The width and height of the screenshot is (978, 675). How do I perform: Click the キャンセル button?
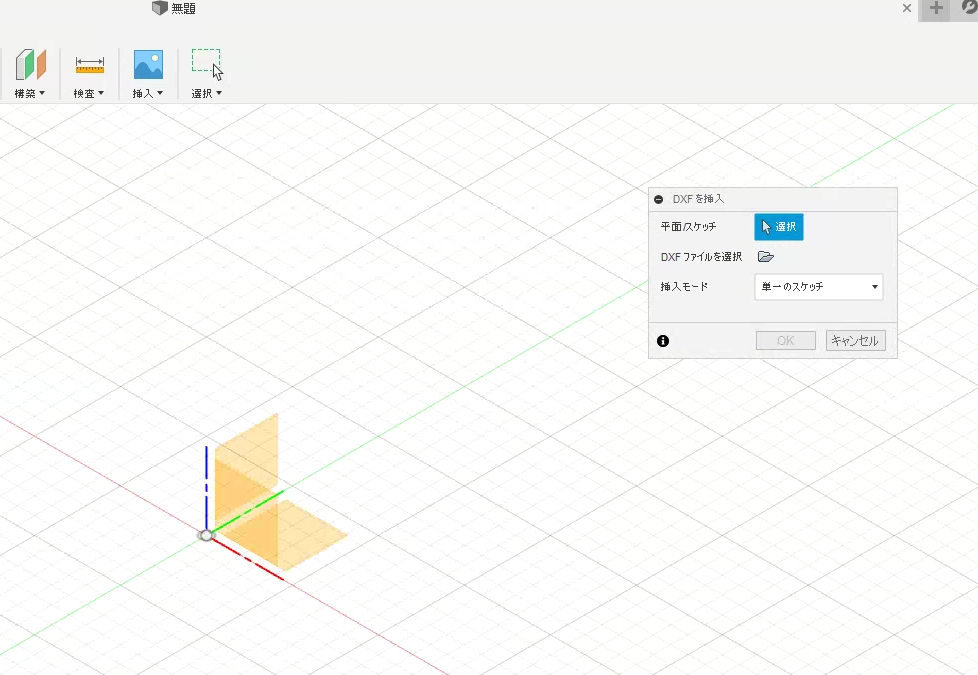point(856,341)
